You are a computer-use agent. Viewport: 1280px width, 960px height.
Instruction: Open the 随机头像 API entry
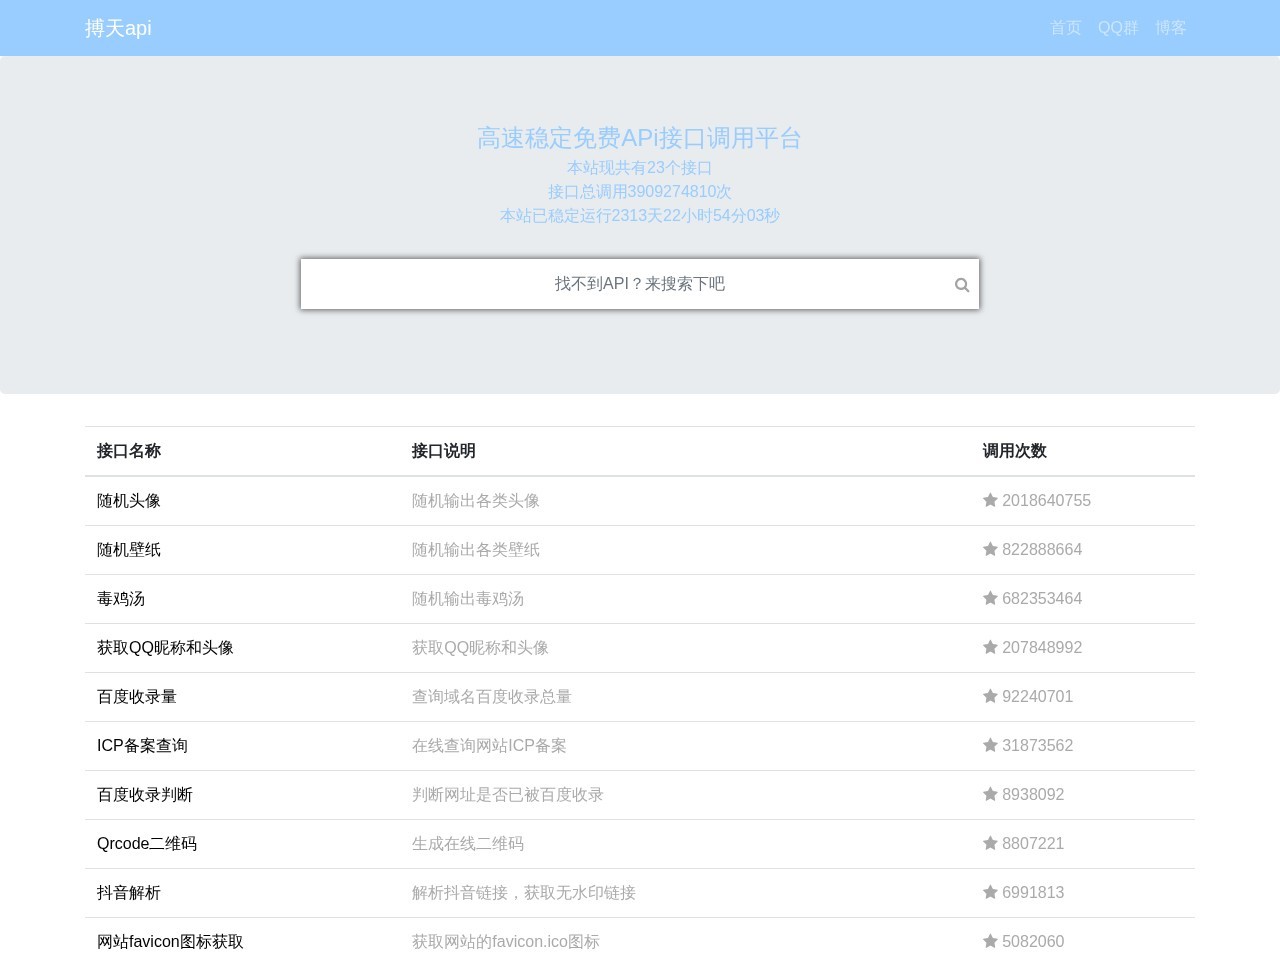point(128,500)
